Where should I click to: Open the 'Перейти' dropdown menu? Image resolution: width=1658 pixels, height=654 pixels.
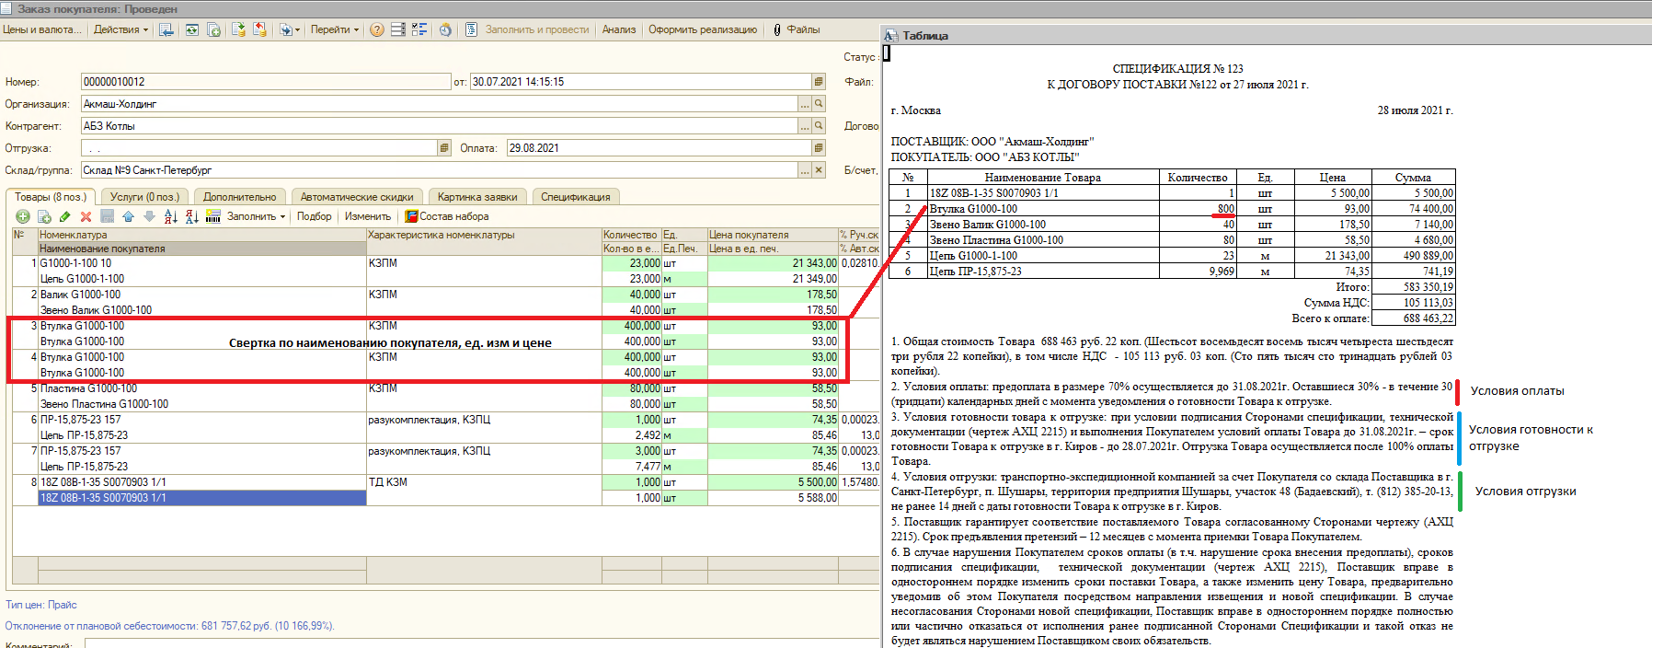[334, 30]
